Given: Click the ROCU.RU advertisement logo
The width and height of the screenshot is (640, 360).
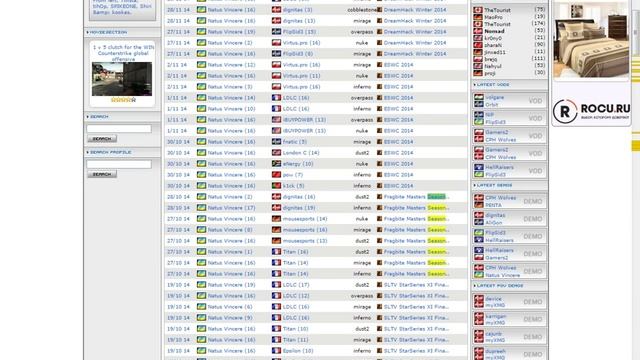Looking at the screenshot, I should pos(591,111).
